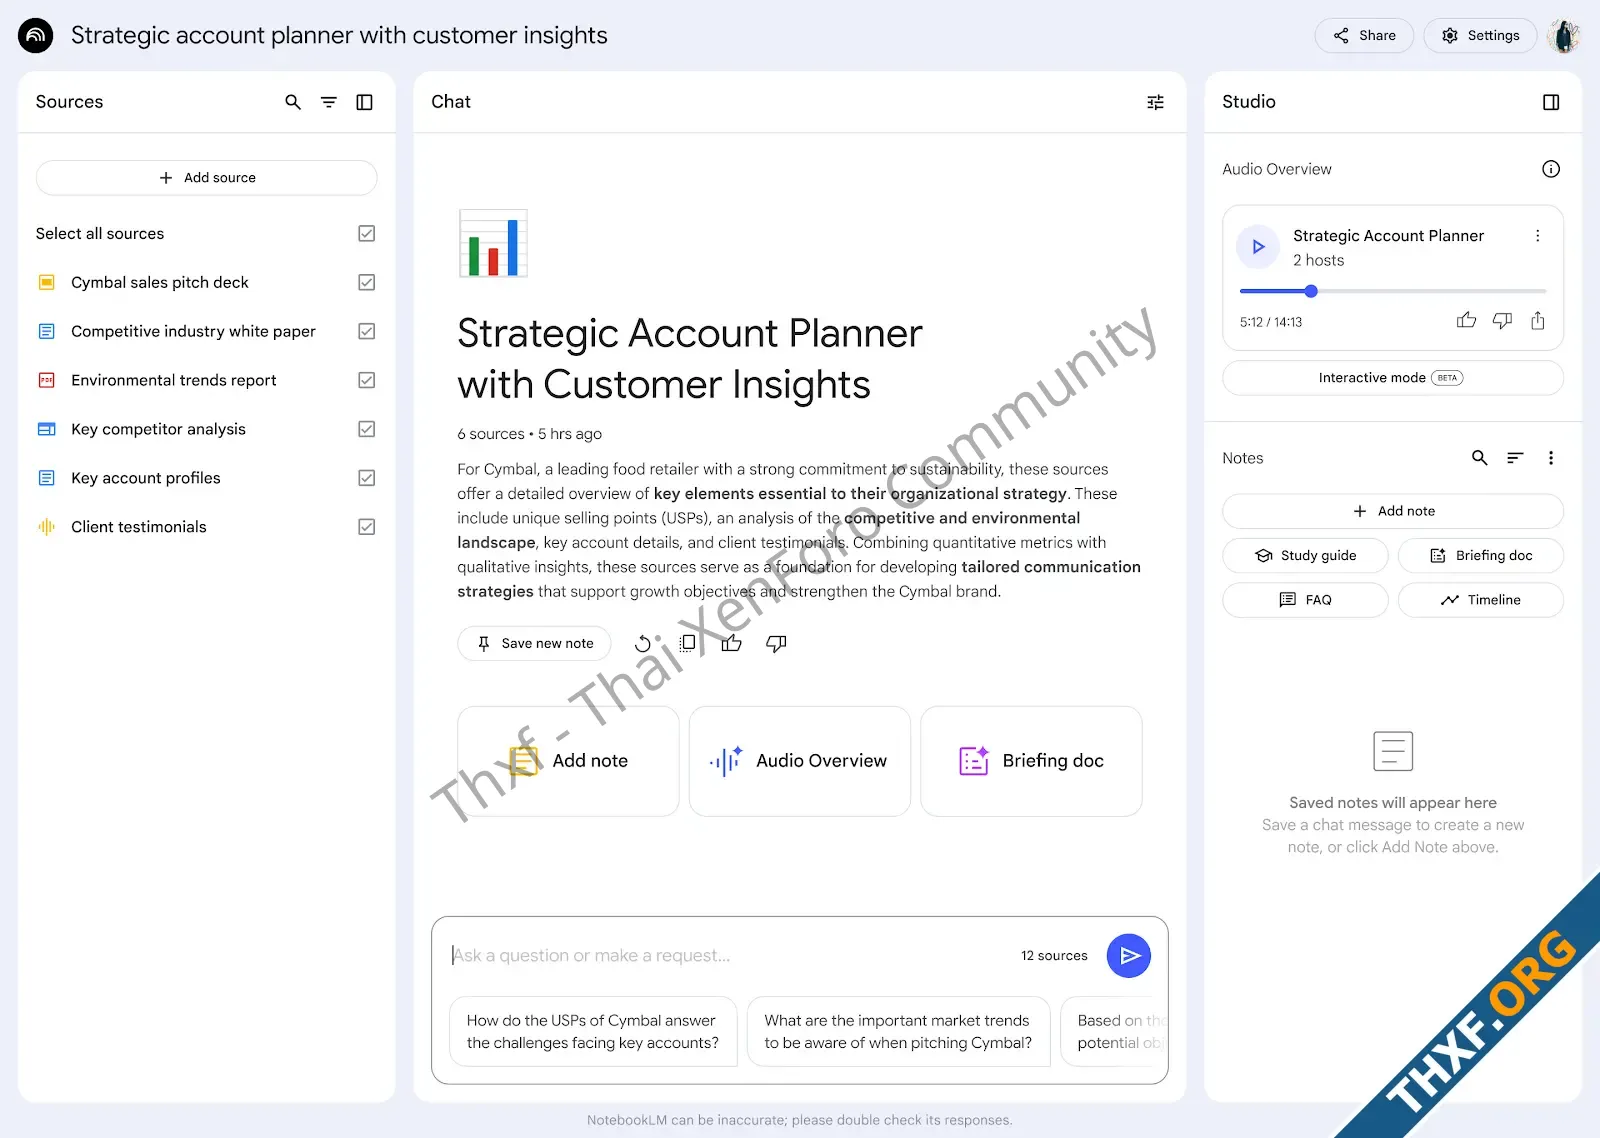The width and height of the screenshot is (1600, 1138).
Task: Generate Briefing doc from Studio notes
Action: [1481, 556]
